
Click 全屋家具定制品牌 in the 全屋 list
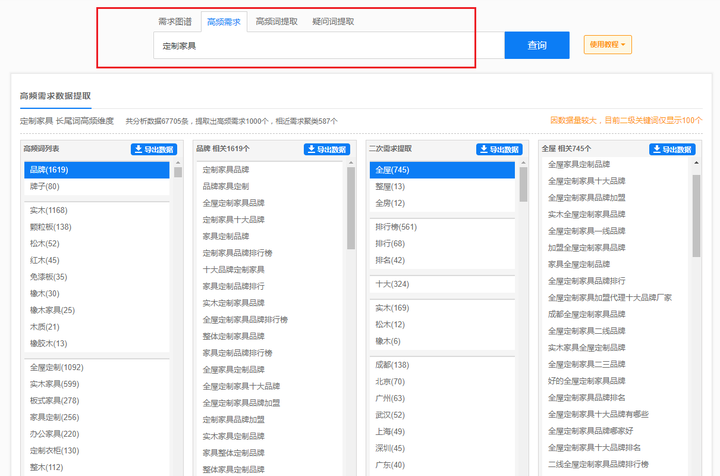coord(579,164)
